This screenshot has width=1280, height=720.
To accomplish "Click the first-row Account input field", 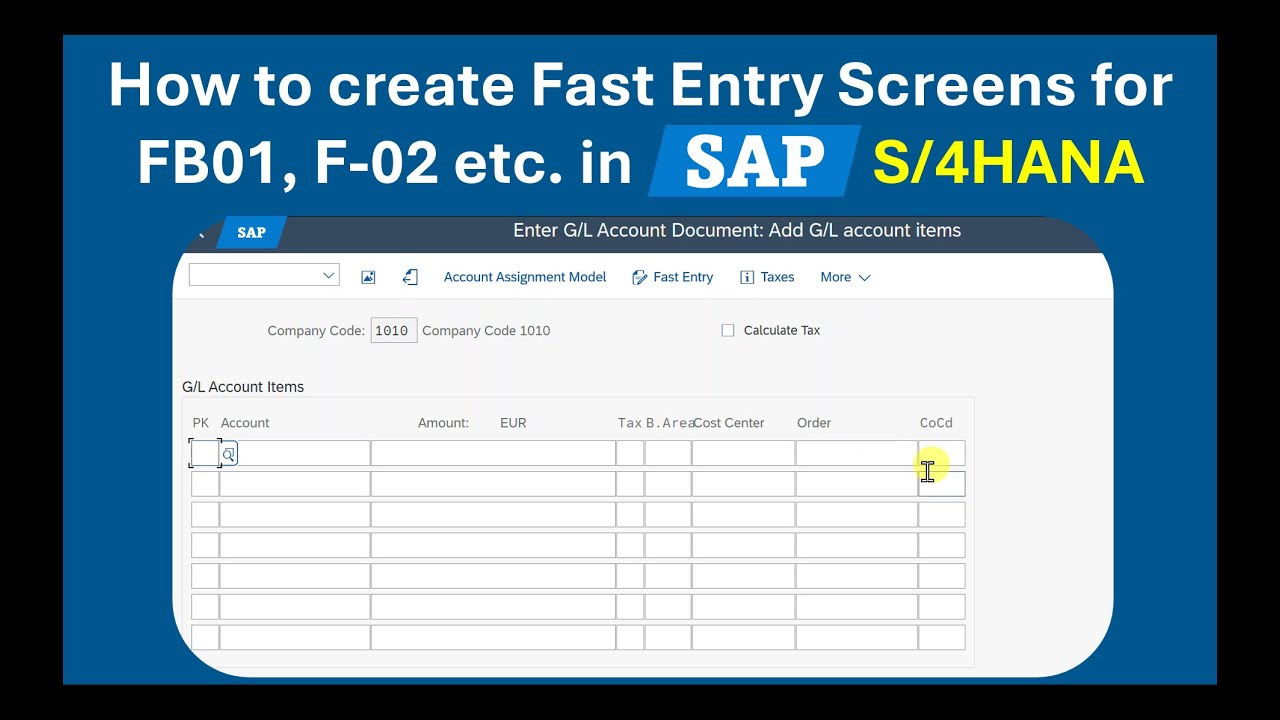I will coord(295,453).
